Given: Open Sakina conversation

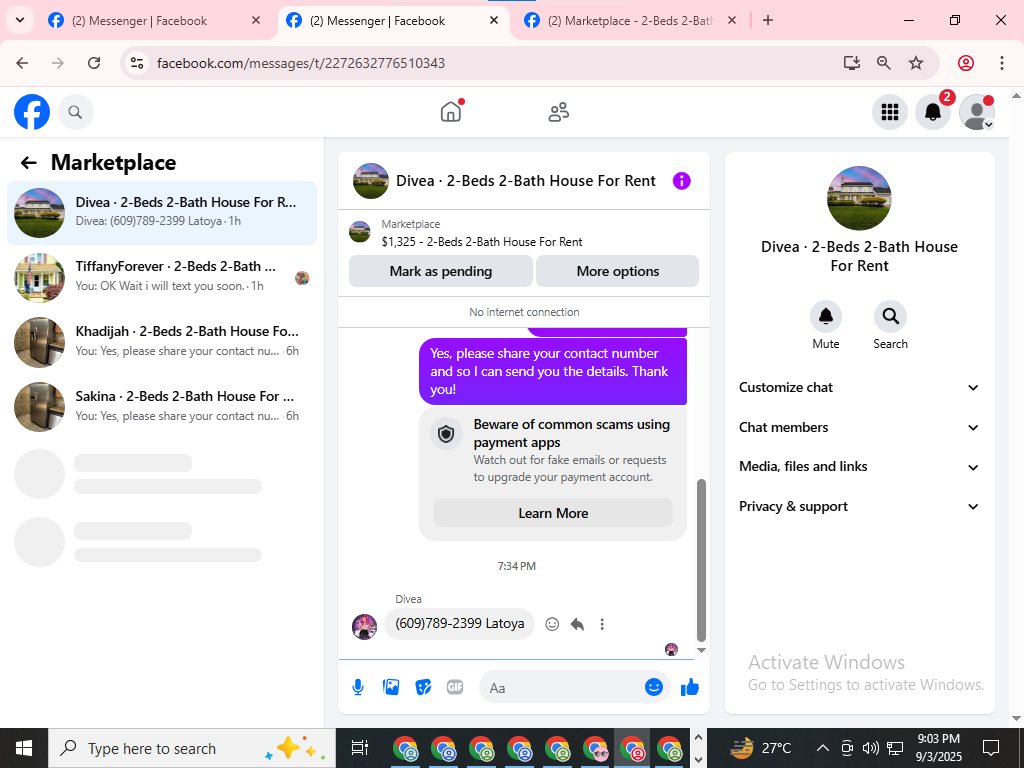Looking at the screenshot, I should pyautogui.click(x=162, y=407).
